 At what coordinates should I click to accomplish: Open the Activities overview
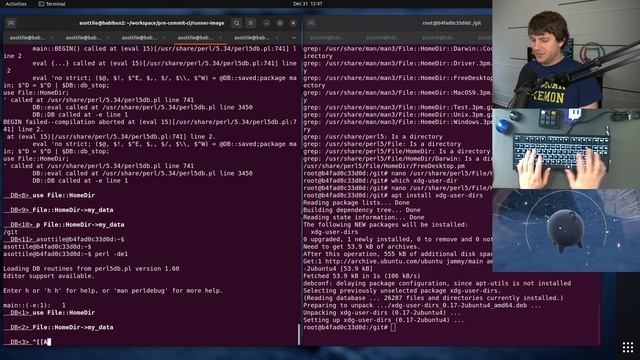coord(16,4)
